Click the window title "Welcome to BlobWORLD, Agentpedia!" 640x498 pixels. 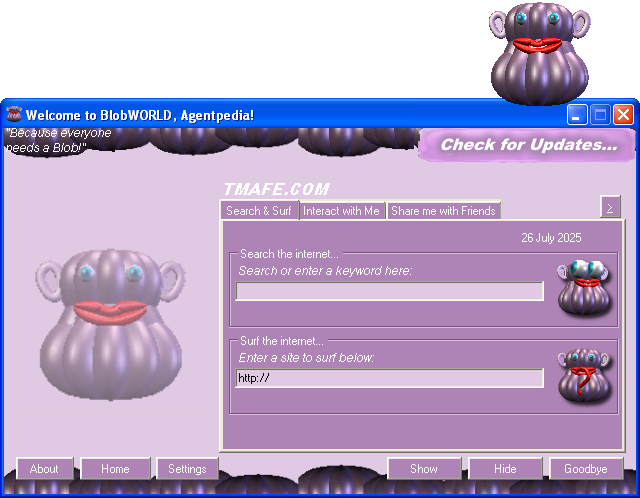click(x=140, y=115)
